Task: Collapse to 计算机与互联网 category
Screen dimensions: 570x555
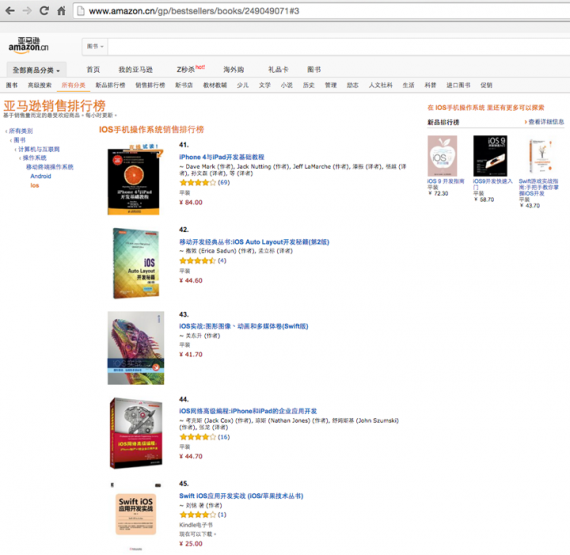Action: tap(39, 149)
